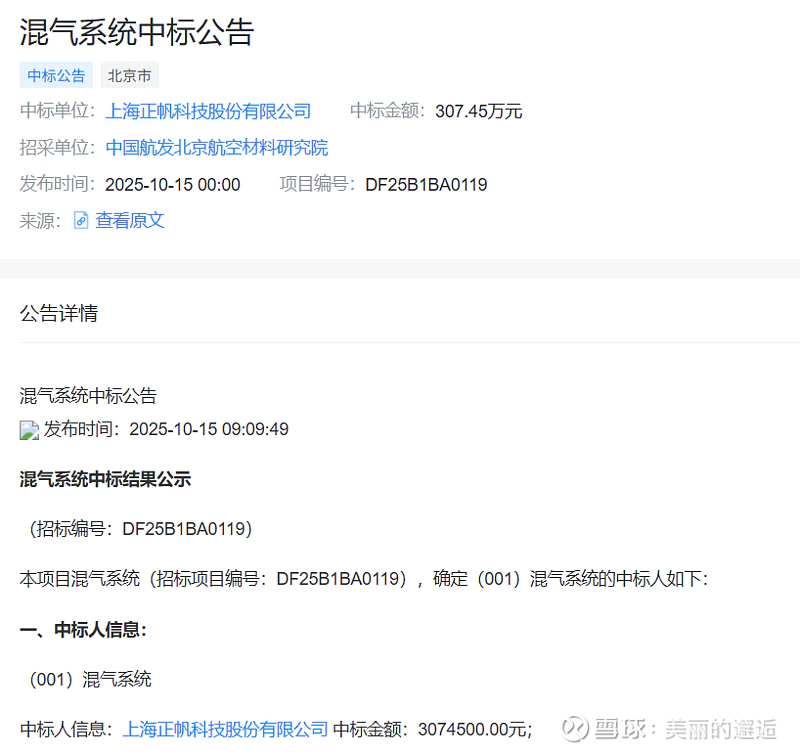Click the 公告详情 section heading
The width and height of the screenshot is (800, 754).
coord(59,313)
